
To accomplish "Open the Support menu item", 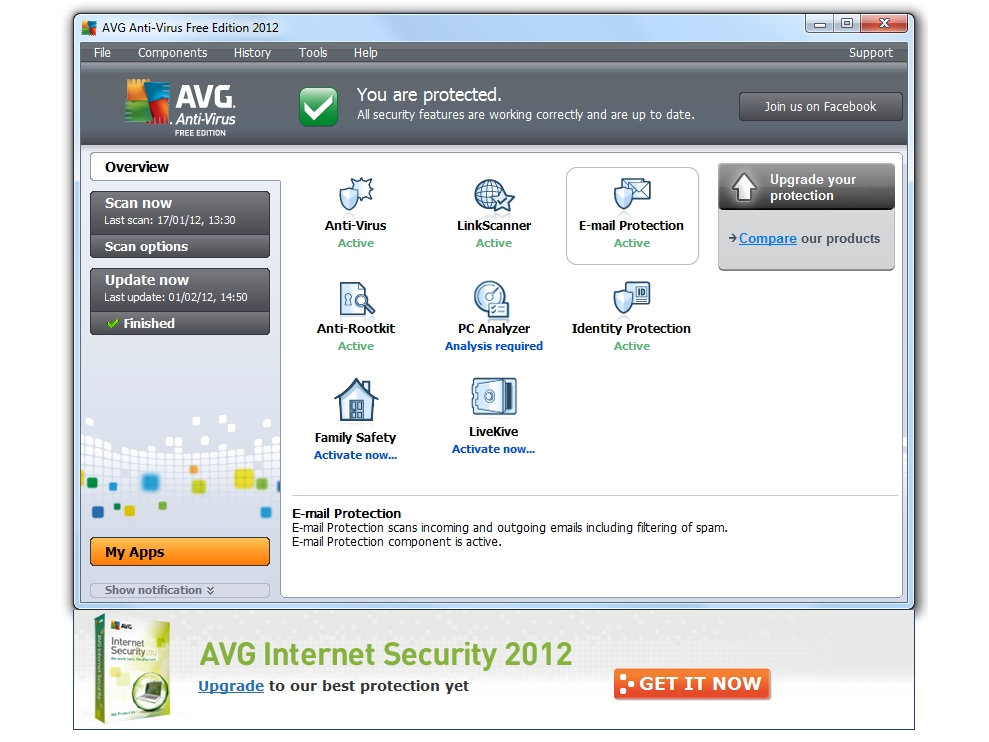I will tap(870, 53).
